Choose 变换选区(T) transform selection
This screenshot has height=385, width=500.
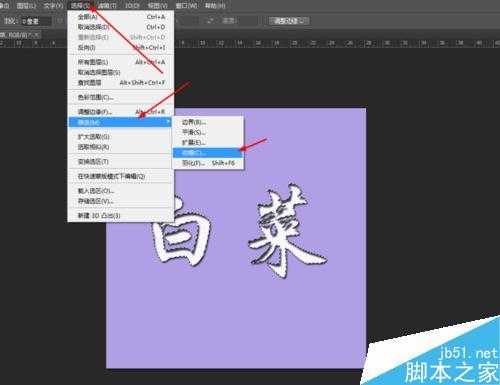coord(121,162)
